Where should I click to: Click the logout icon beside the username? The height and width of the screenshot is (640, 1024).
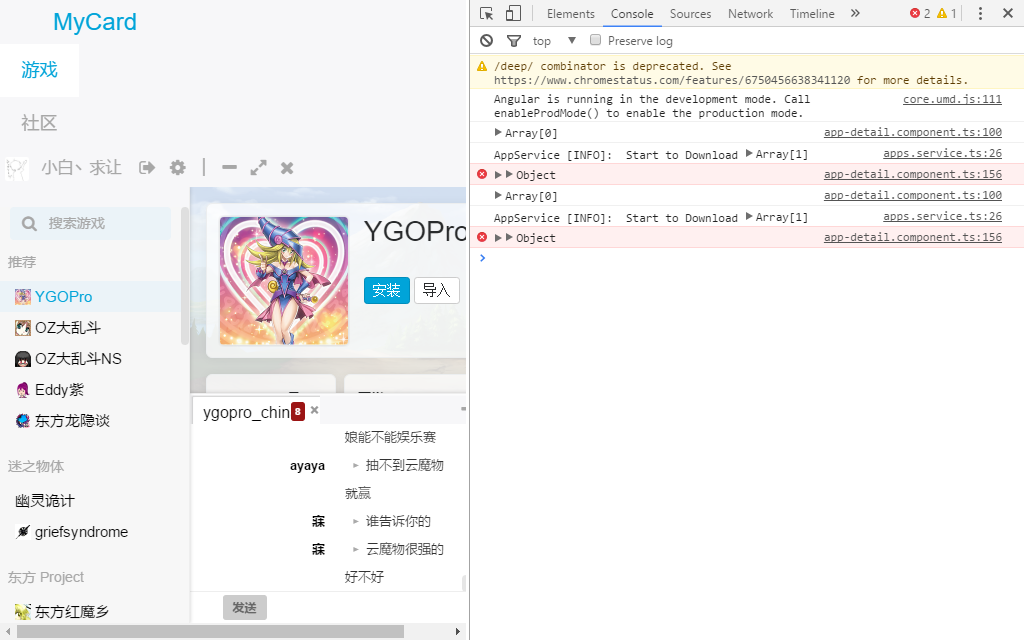pyautogui.click(x=147, y=168)
